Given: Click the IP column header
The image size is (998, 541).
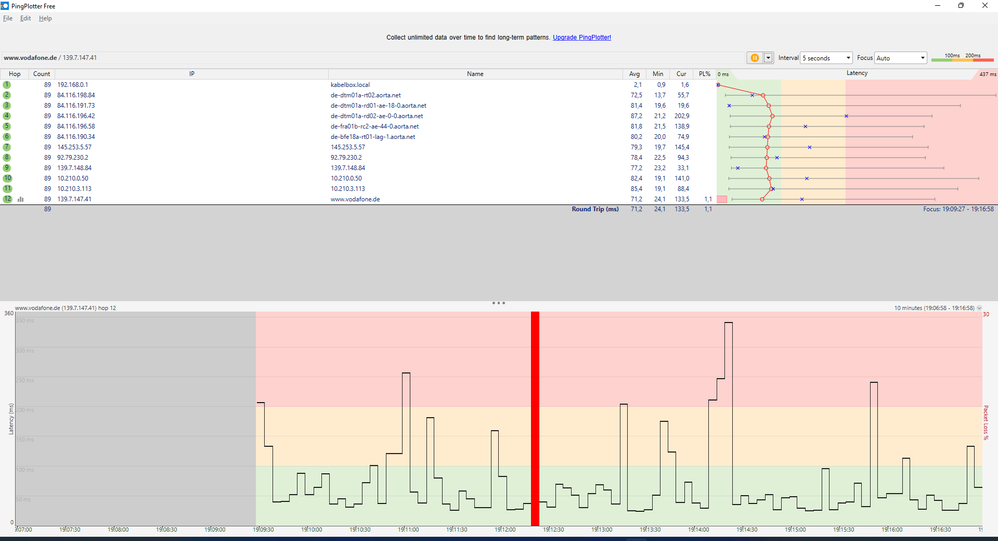Looking at the screenshot, I should [191, 74].
